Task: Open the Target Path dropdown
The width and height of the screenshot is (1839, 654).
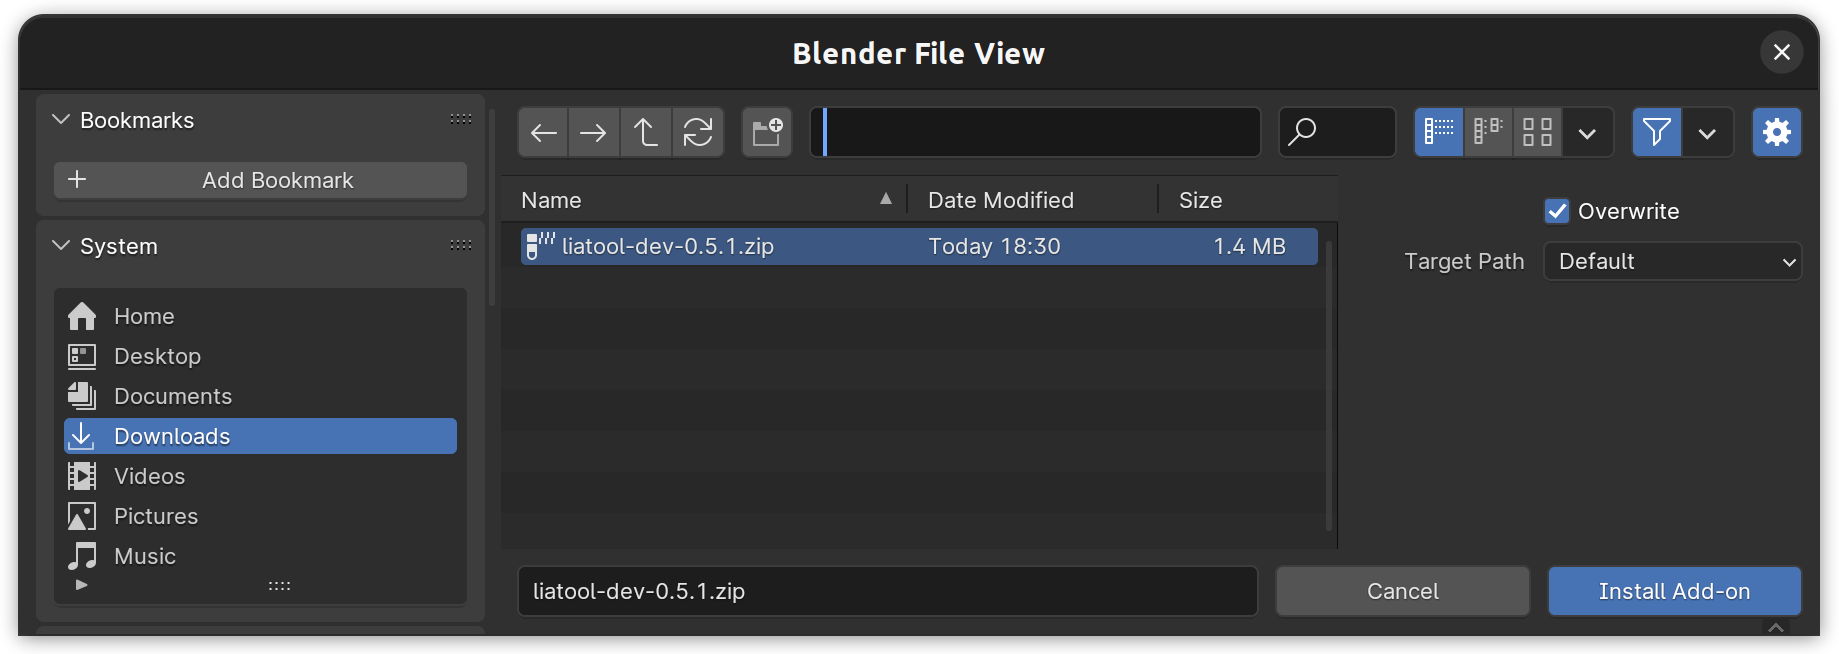Action: [1673, 261]
